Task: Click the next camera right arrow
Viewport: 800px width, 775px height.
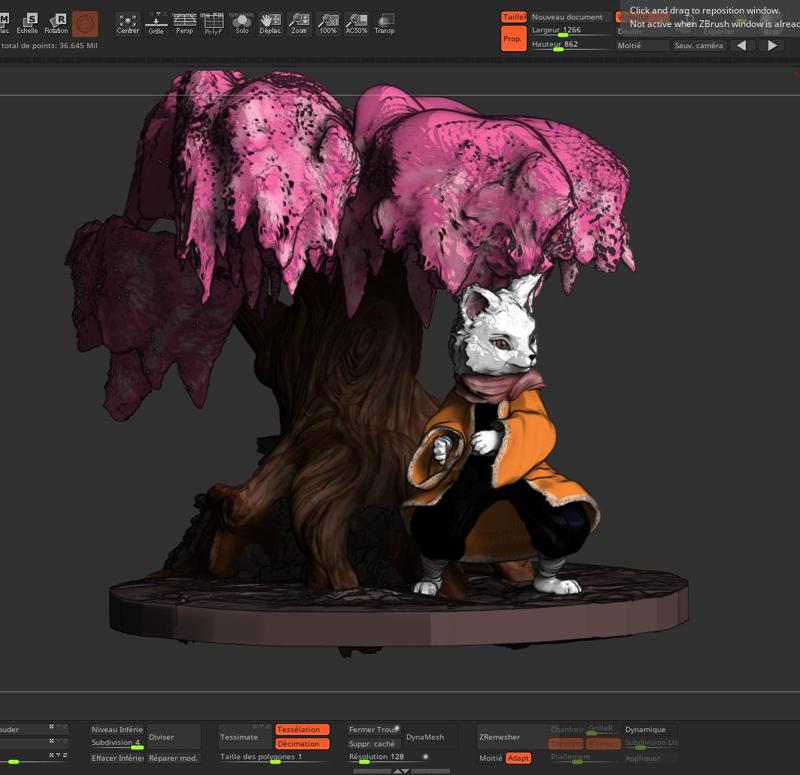Action: (771, 45)
